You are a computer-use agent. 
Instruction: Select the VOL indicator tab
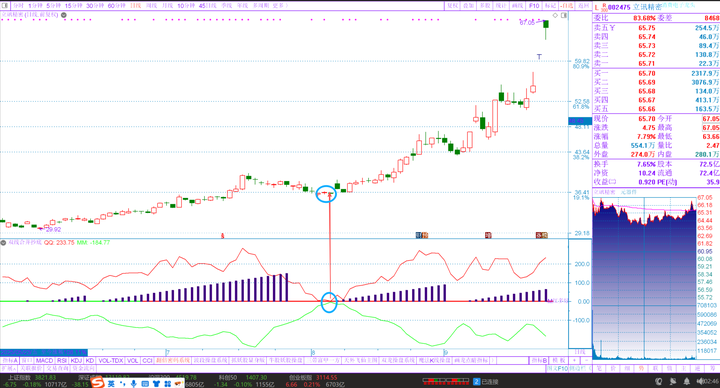click(x=132, y=360)
